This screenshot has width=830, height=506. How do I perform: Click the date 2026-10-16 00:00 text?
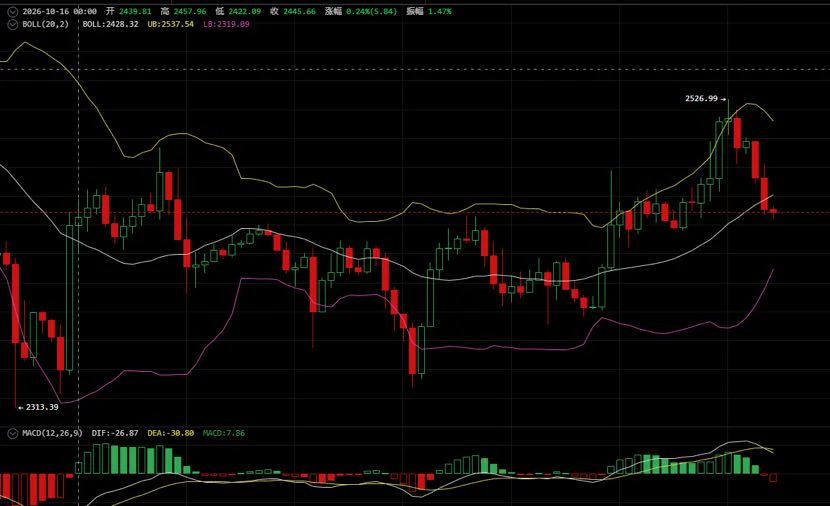coord(59,11)
